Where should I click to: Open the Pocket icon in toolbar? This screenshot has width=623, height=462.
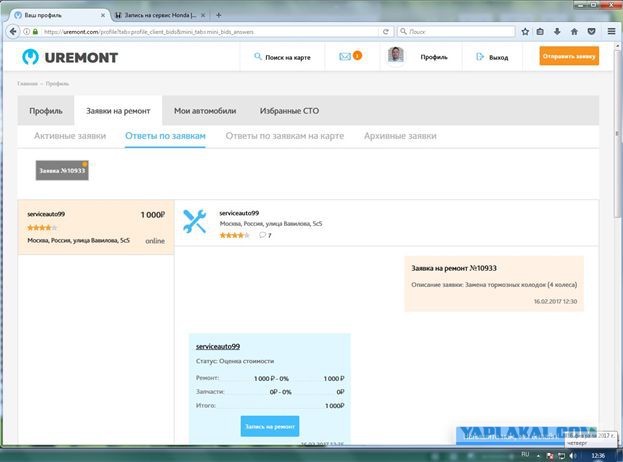point(592,31)
